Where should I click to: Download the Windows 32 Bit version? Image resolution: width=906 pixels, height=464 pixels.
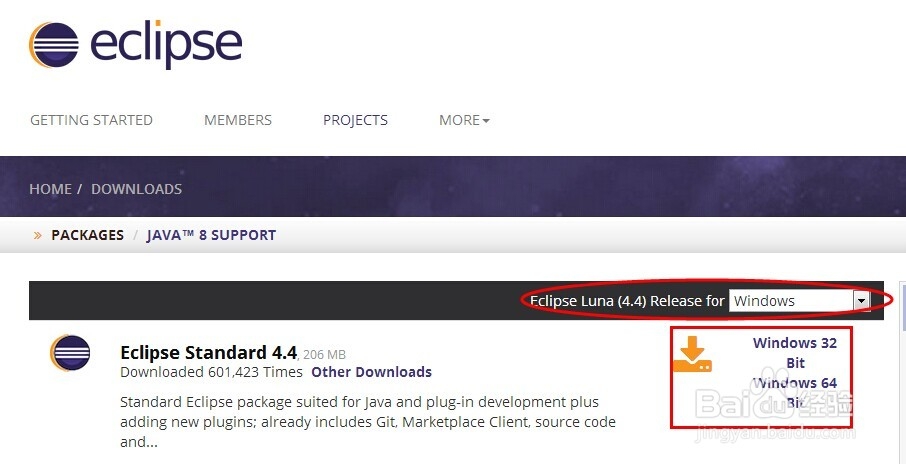pos(795,352)
